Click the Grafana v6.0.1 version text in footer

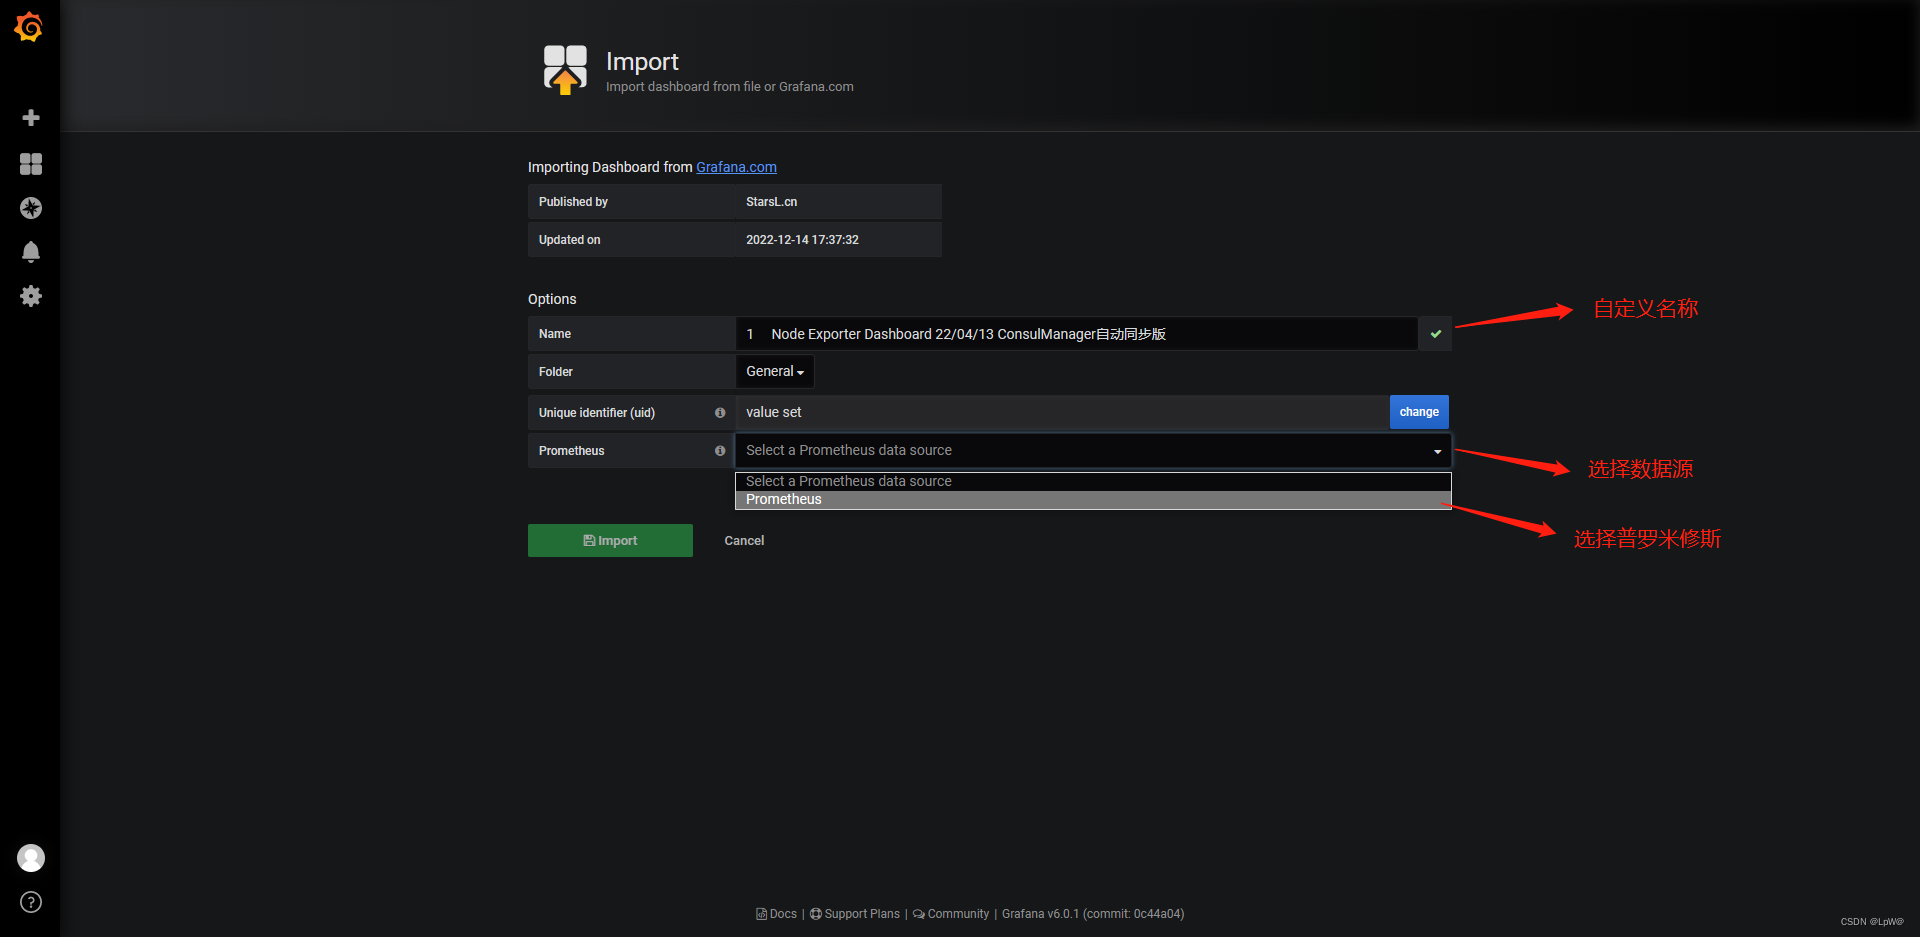[x=1093, y=914]
